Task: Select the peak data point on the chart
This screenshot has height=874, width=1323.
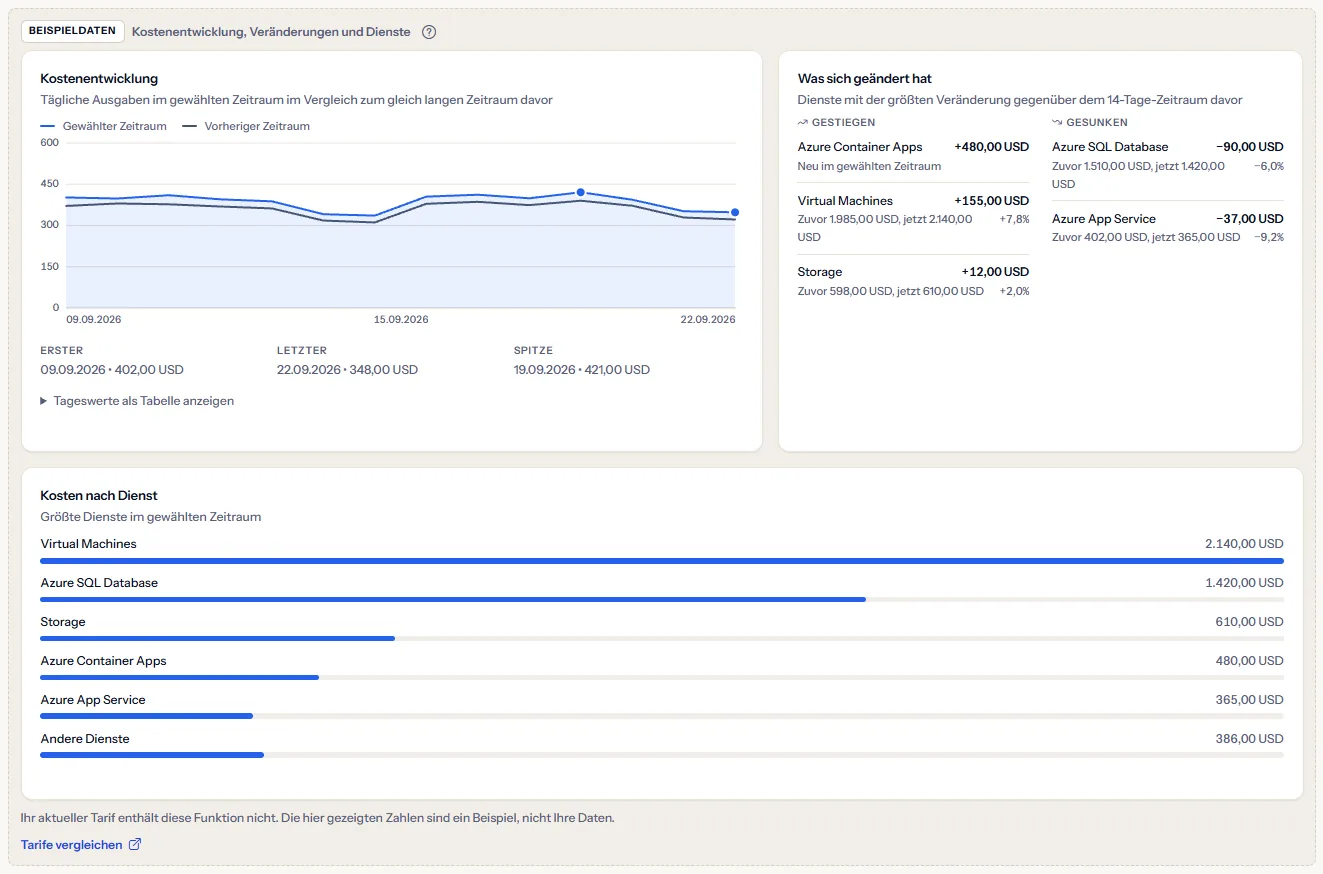Action: tap(580, 192)
